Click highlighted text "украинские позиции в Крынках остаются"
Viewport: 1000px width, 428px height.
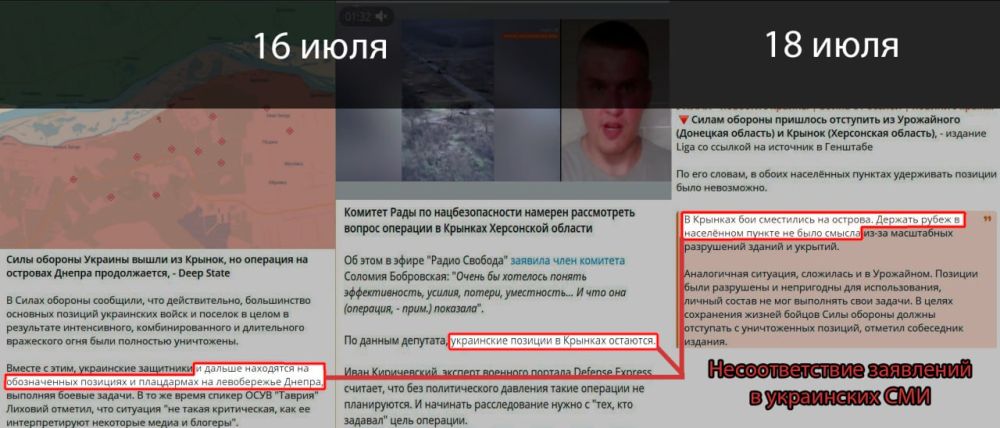(552, 342)
